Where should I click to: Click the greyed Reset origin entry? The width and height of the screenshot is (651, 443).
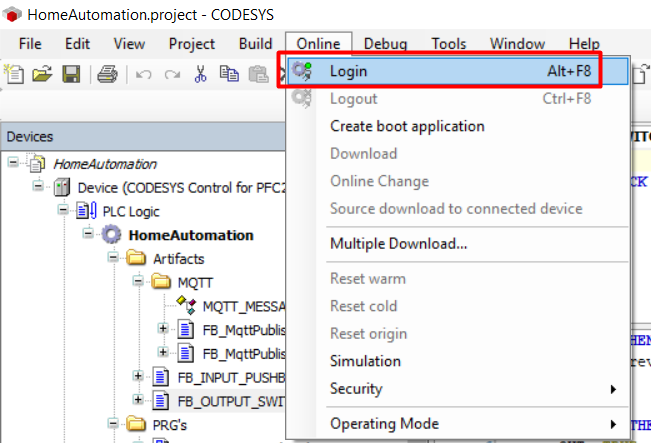pos(458,334)
